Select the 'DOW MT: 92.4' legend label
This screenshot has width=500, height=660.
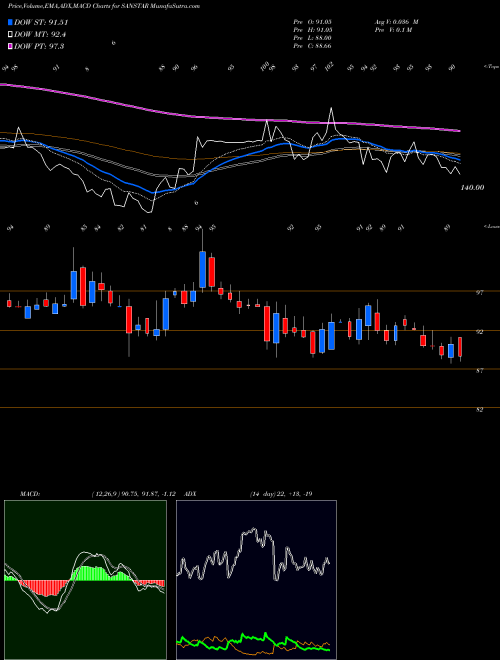click(x=40, y=35)
